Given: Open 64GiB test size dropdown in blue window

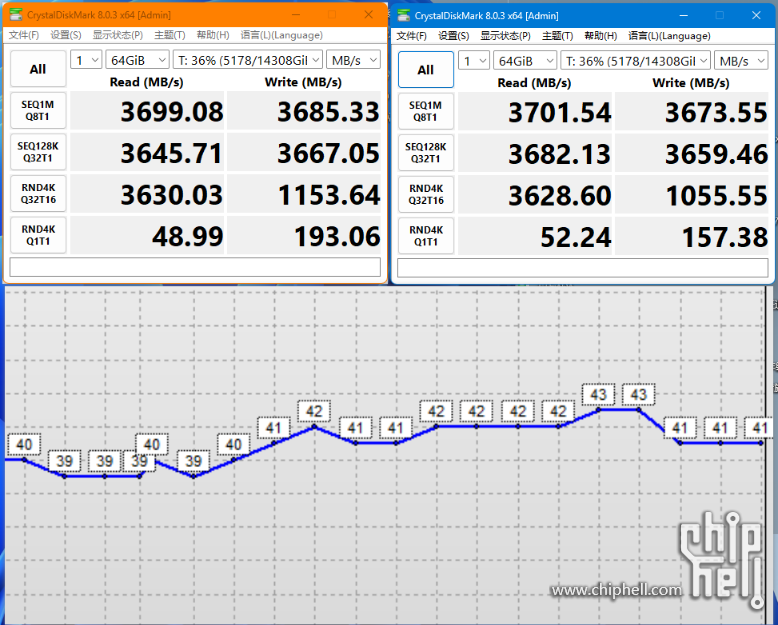Looking at the screenshot, I should [525, 61].
